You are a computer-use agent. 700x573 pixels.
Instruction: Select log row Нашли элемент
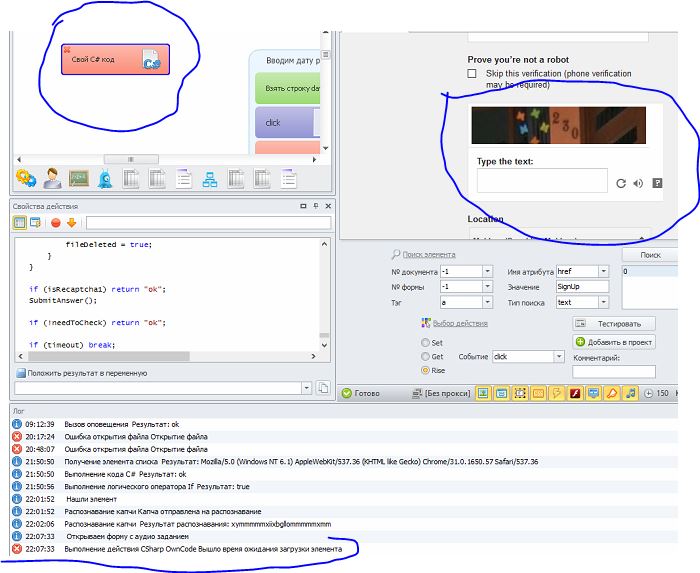click(344, 499)
